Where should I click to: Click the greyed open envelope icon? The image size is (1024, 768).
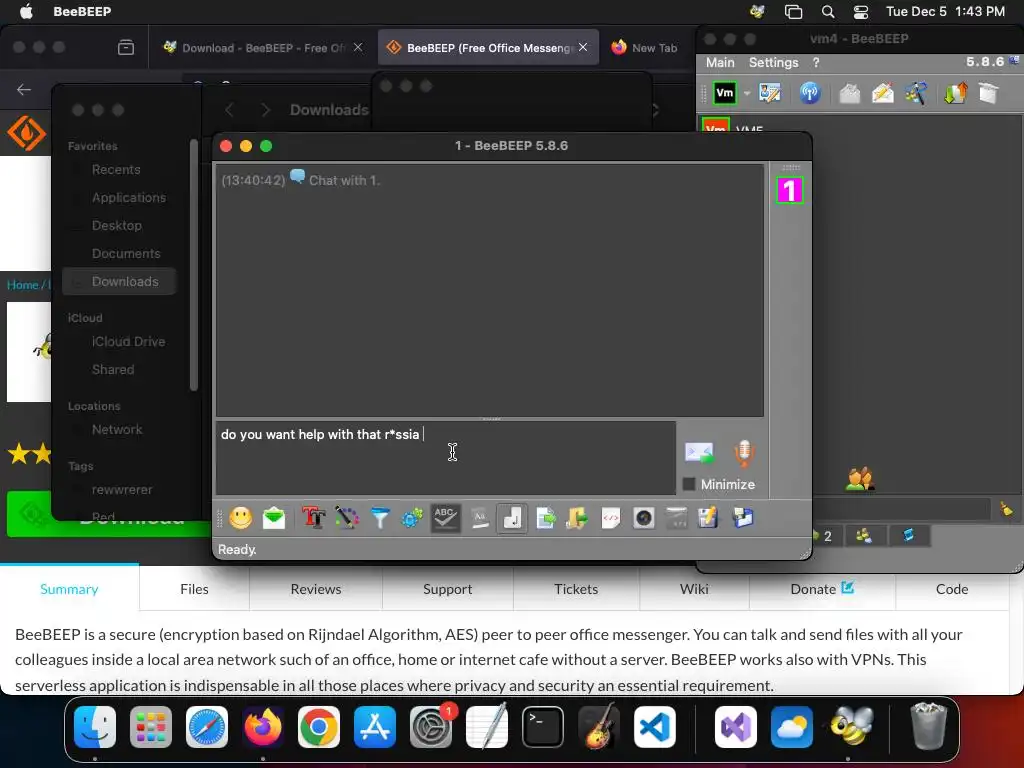tap(849, 93)
